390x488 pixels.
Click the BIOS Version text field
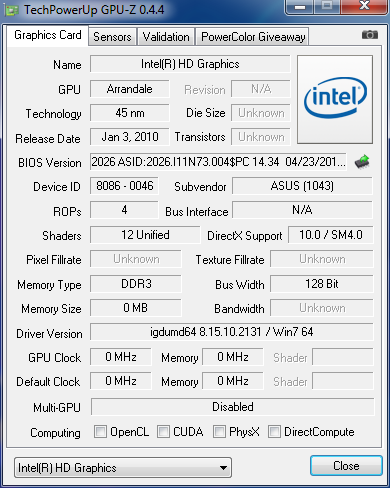click(x=218, y=162)
